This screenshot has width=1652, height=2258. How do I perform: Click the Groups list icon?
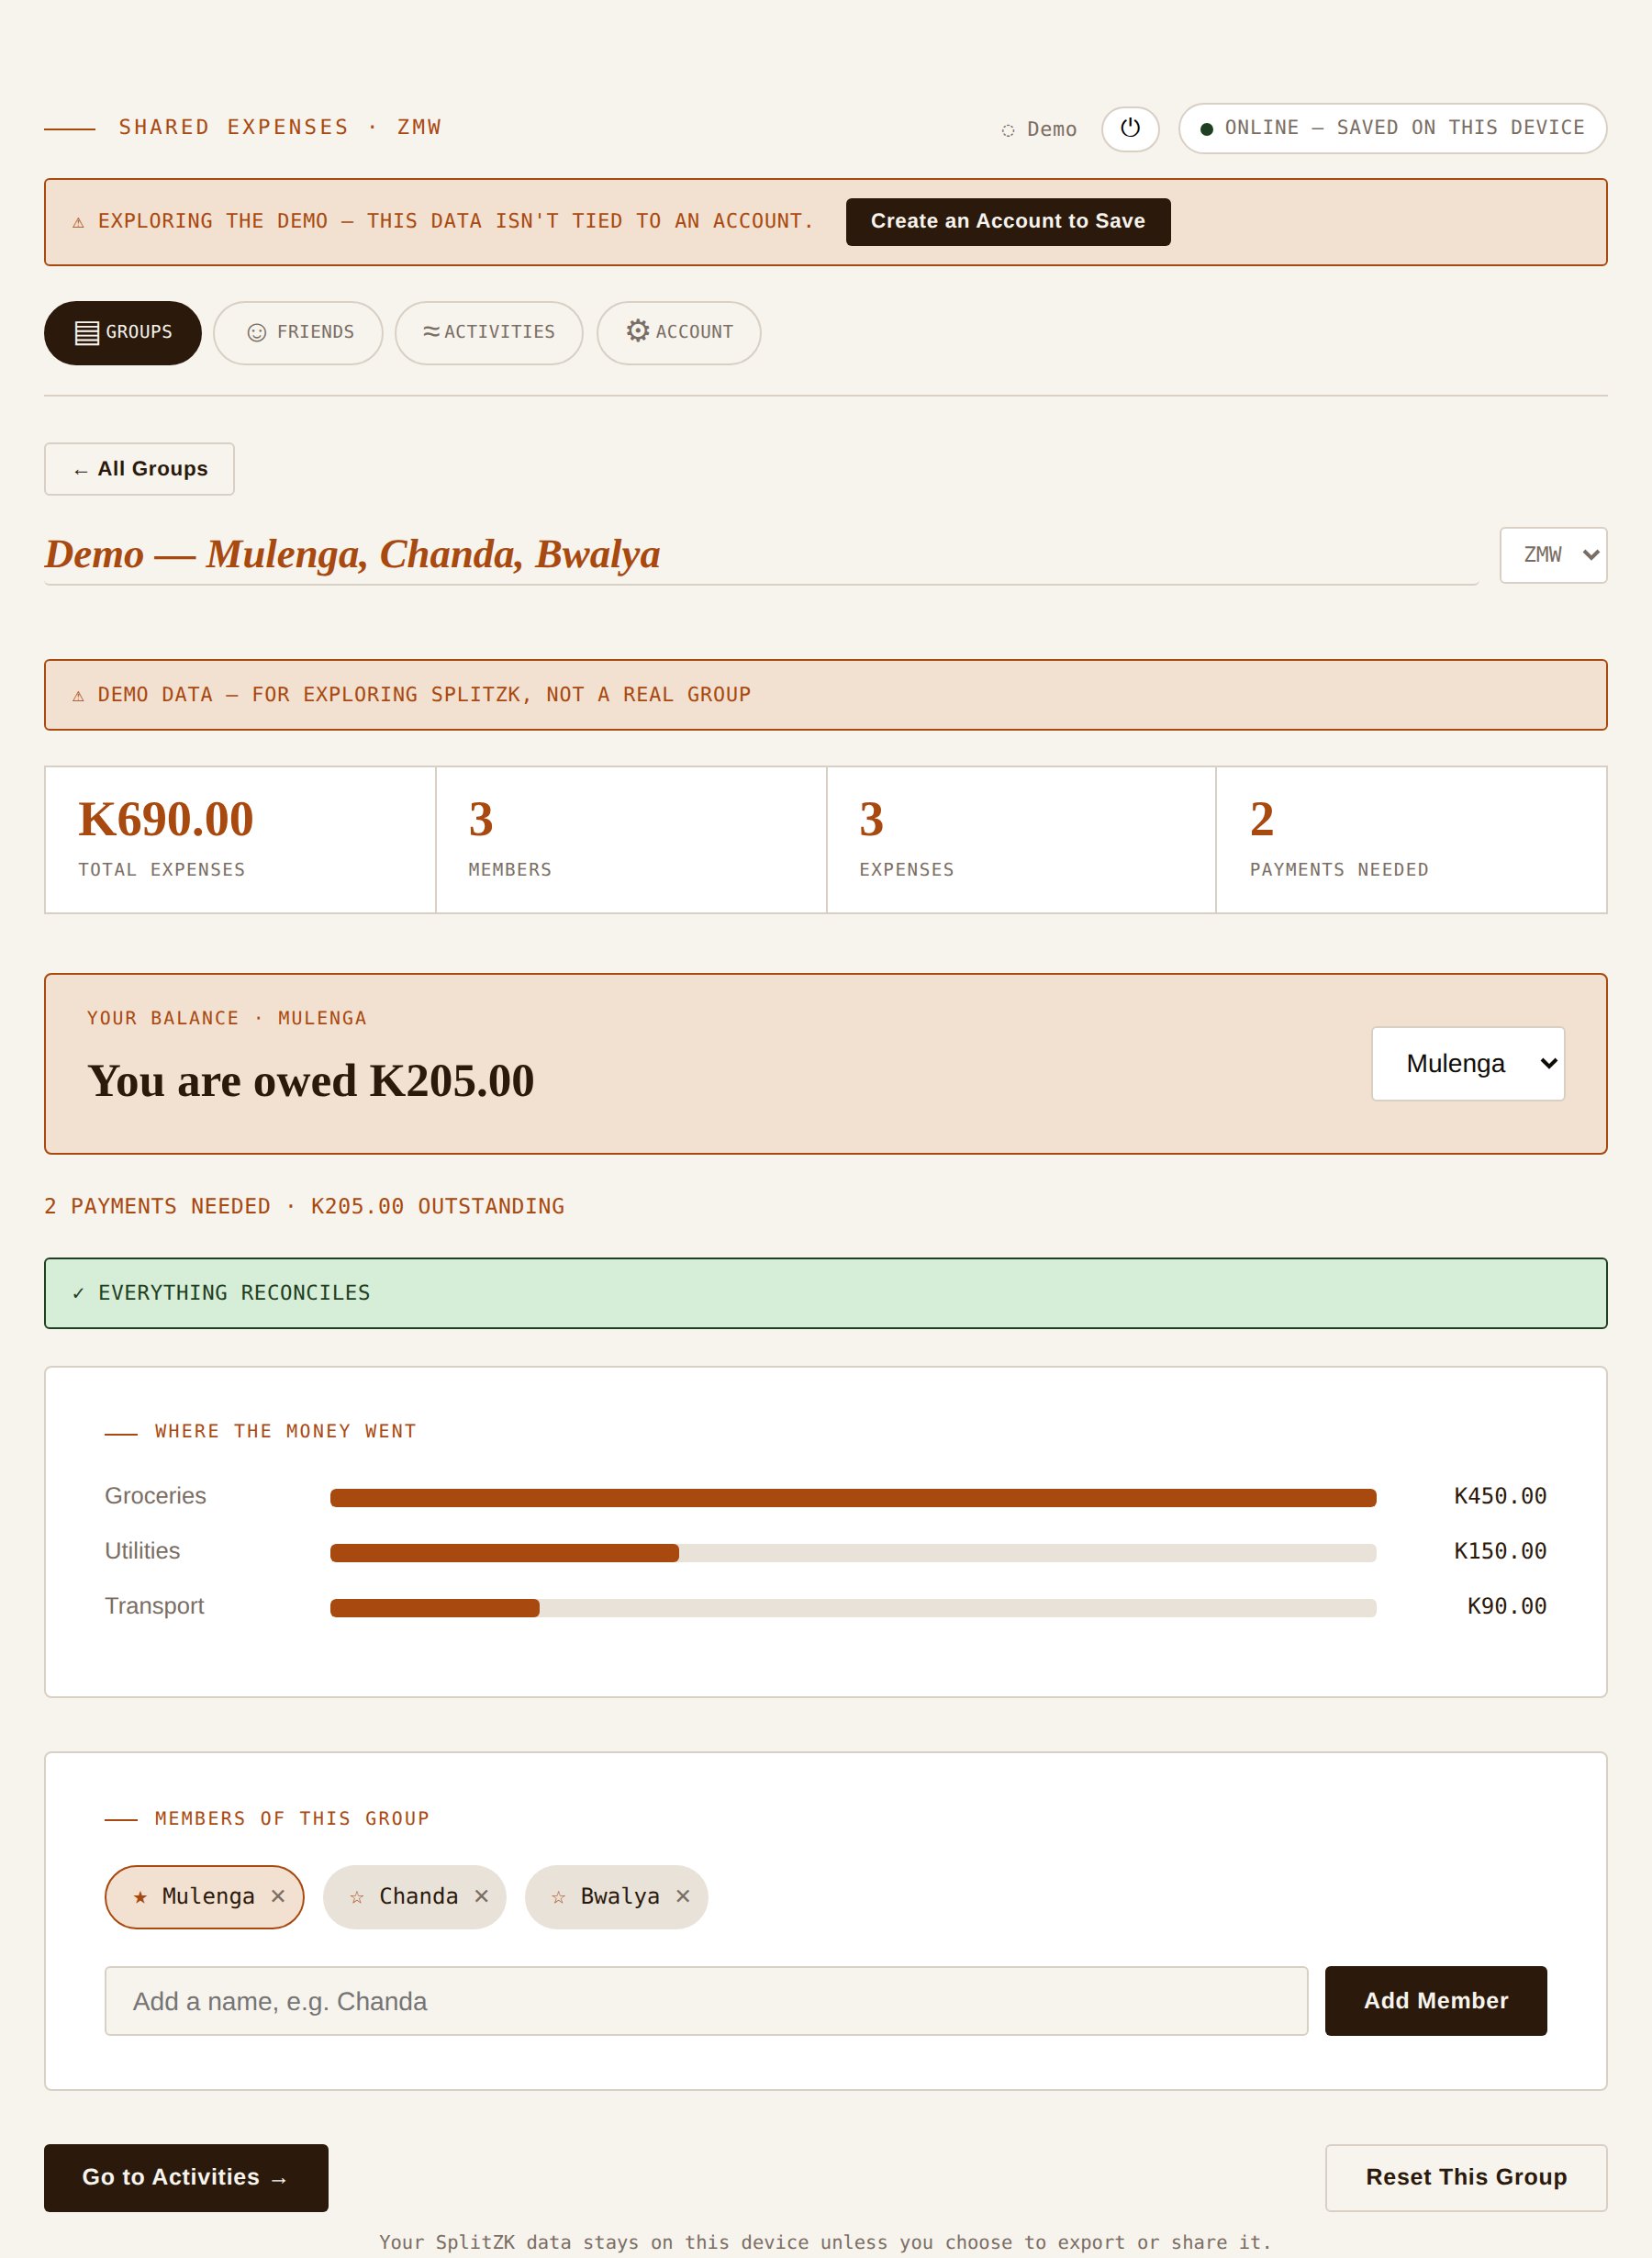click(87, 332)
